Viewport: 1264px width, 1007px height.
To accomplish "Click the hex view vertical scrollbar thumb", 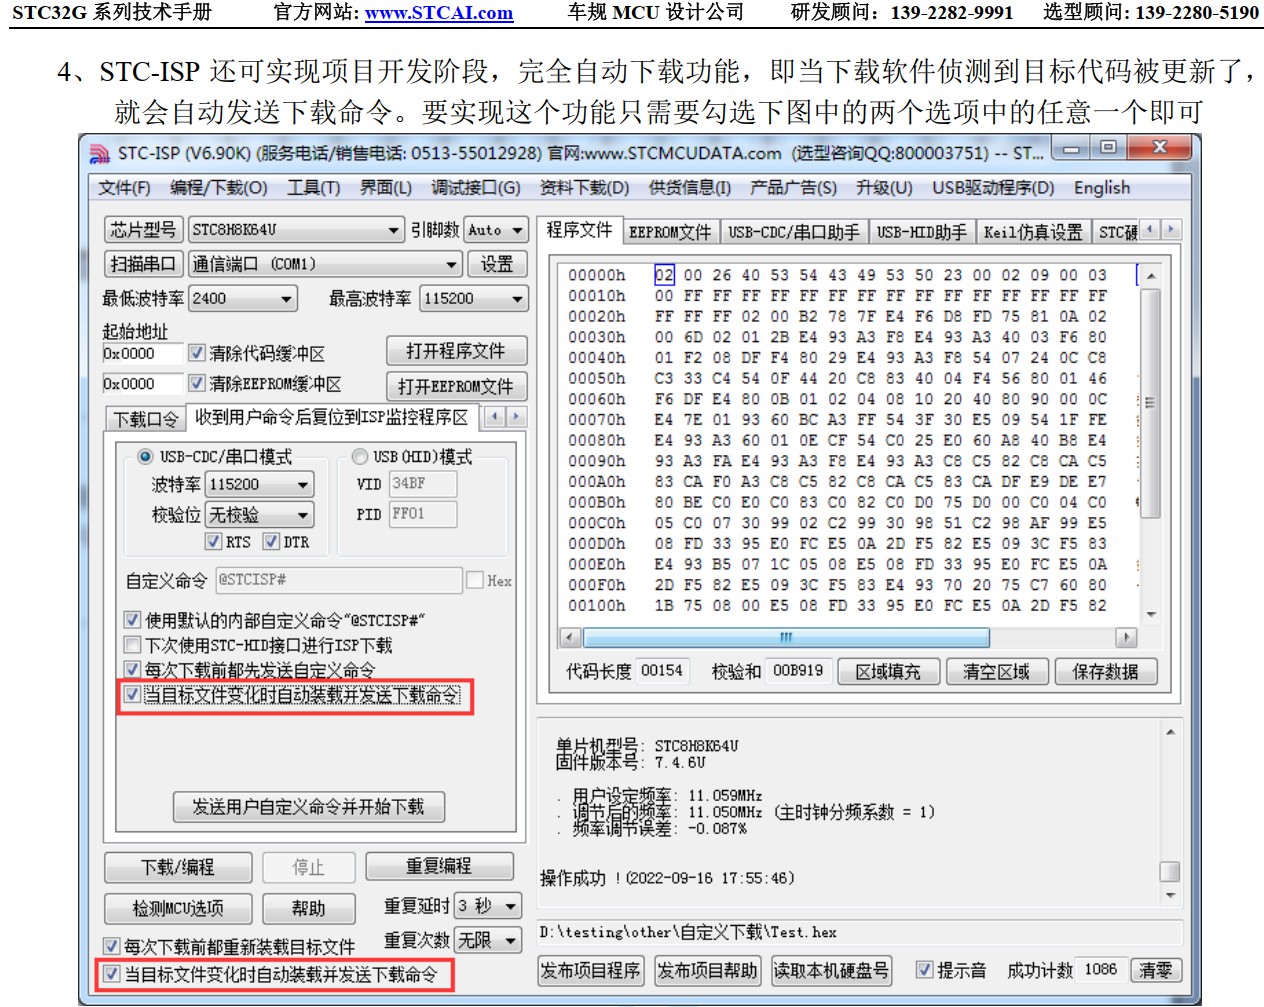I will tap(1150, 403).
